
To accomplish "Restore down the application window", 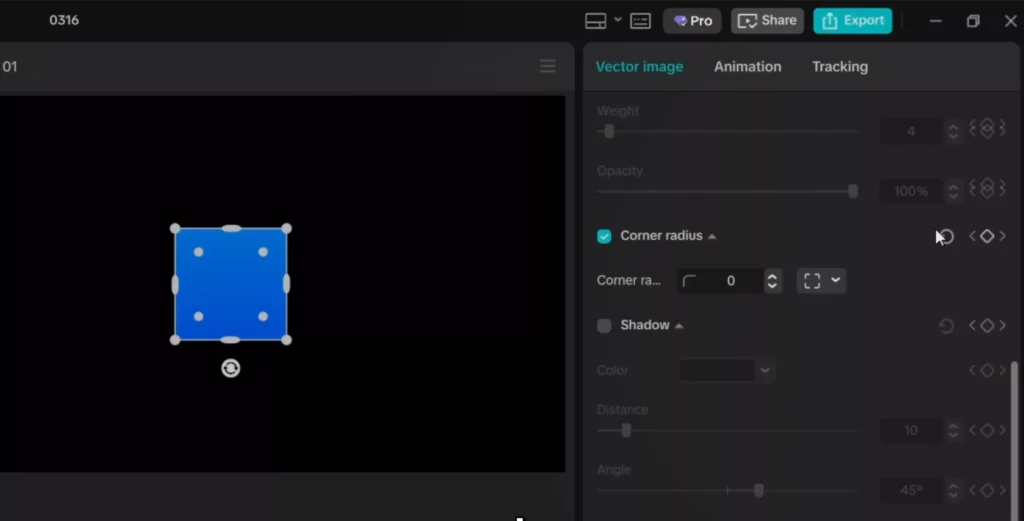I will tap(973, 21).
